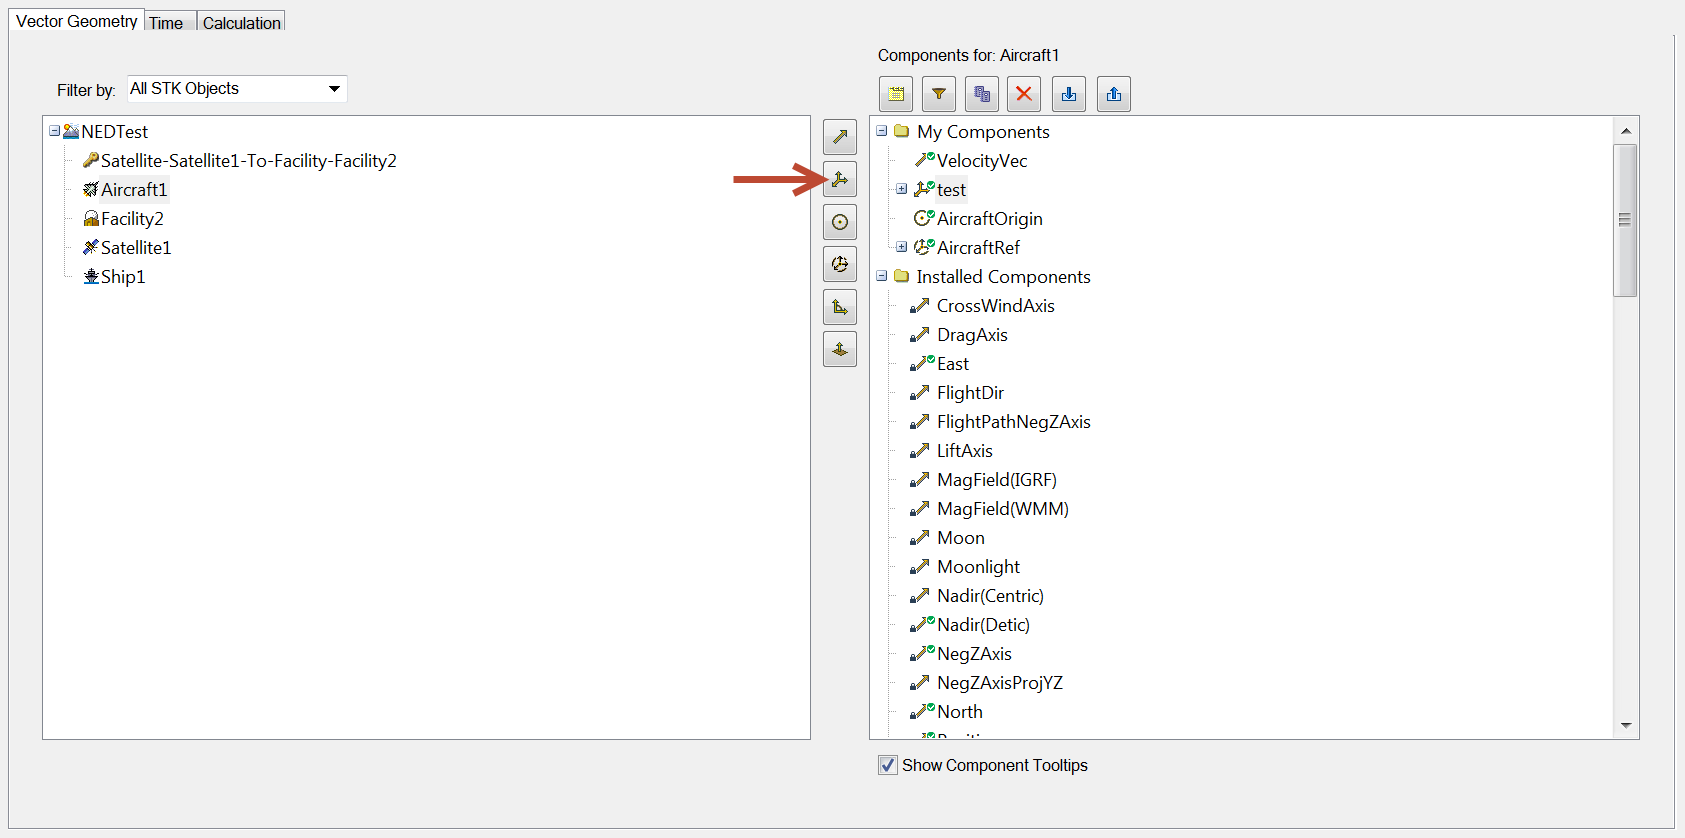Select the East vector
Viewport: 1685px width, 838px height.
953,363
